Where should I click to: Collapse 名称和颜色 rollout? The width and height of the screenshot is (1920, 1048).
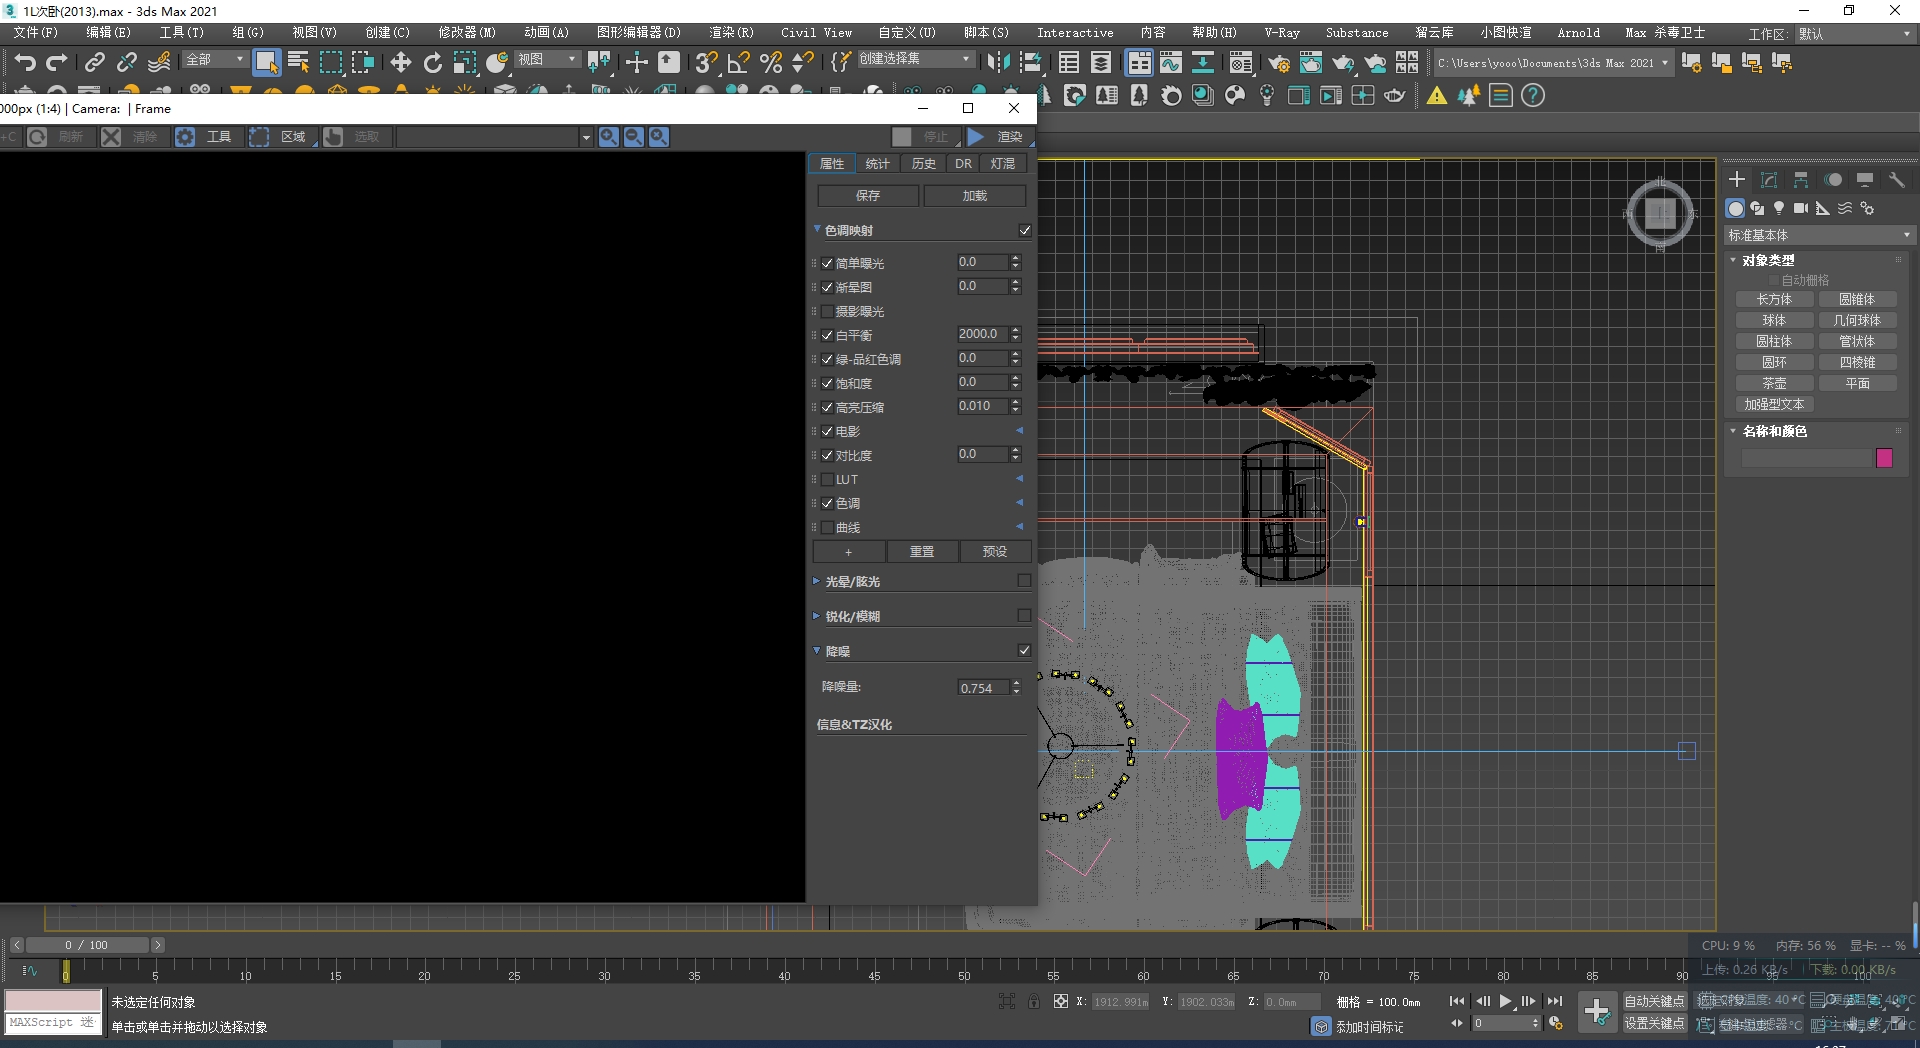coord(1733,431)
